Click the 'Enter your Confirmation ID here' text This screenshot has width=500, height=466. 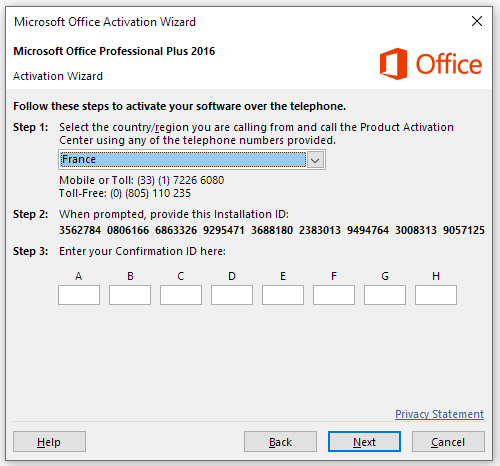tap(142, 251)
